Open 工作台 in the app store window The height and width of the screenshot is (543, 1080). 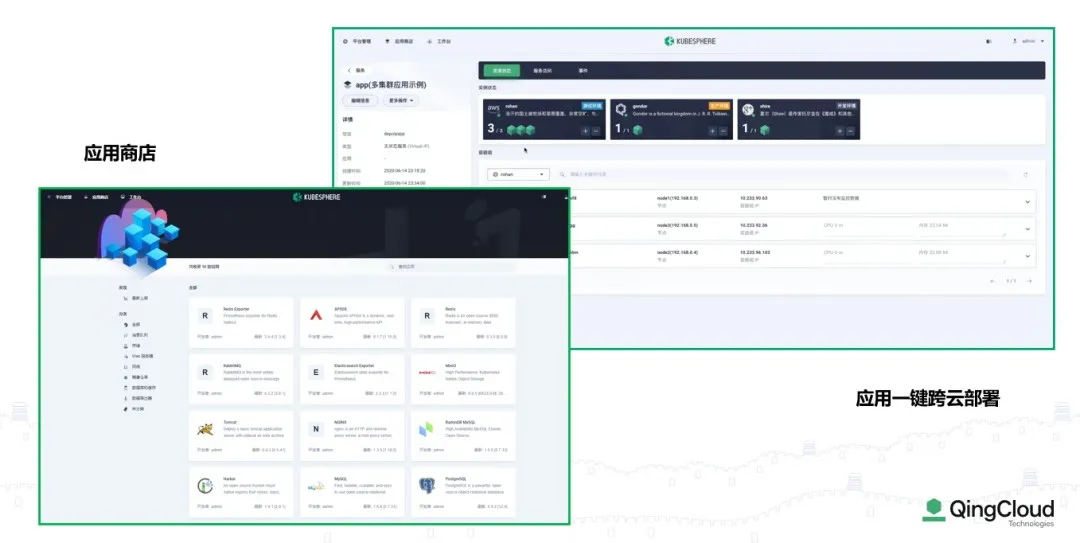point(131,197)
